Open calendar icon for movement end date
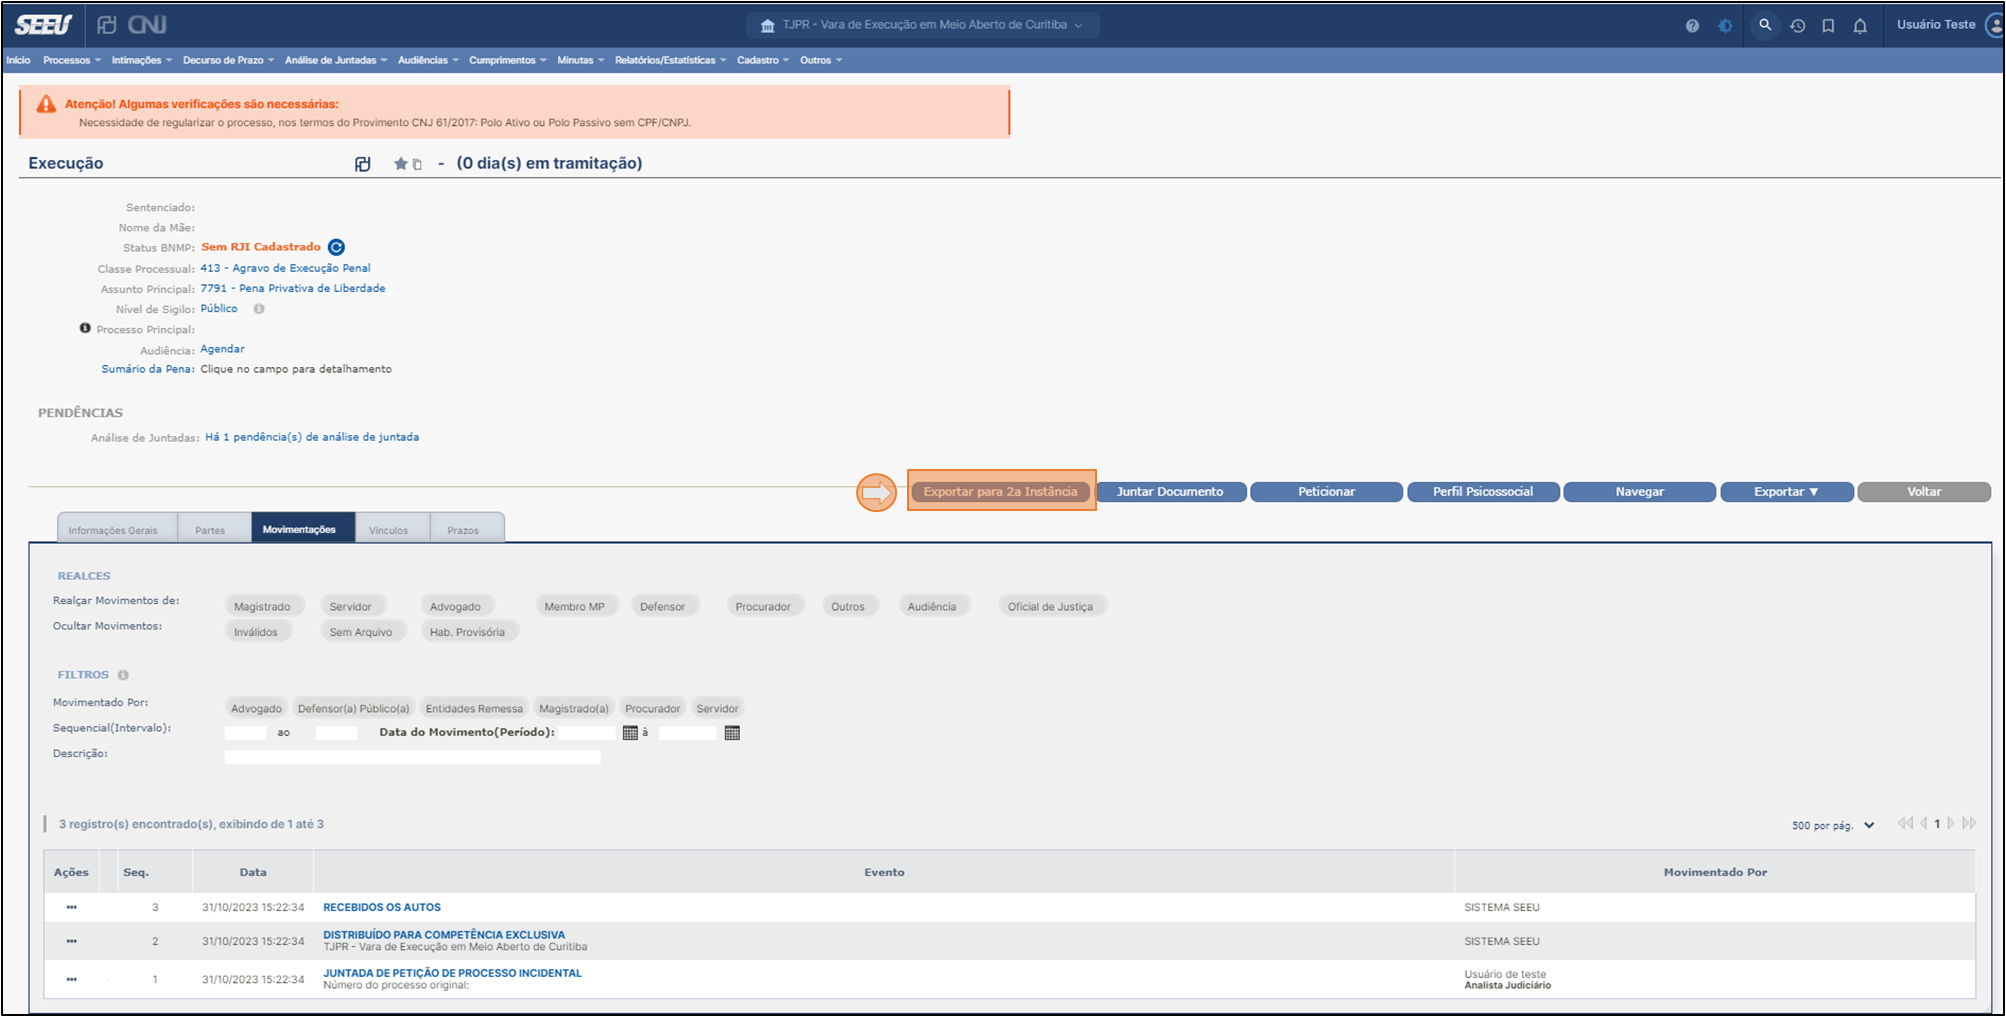The image size is (2006, 1017). tap(732, 733)
